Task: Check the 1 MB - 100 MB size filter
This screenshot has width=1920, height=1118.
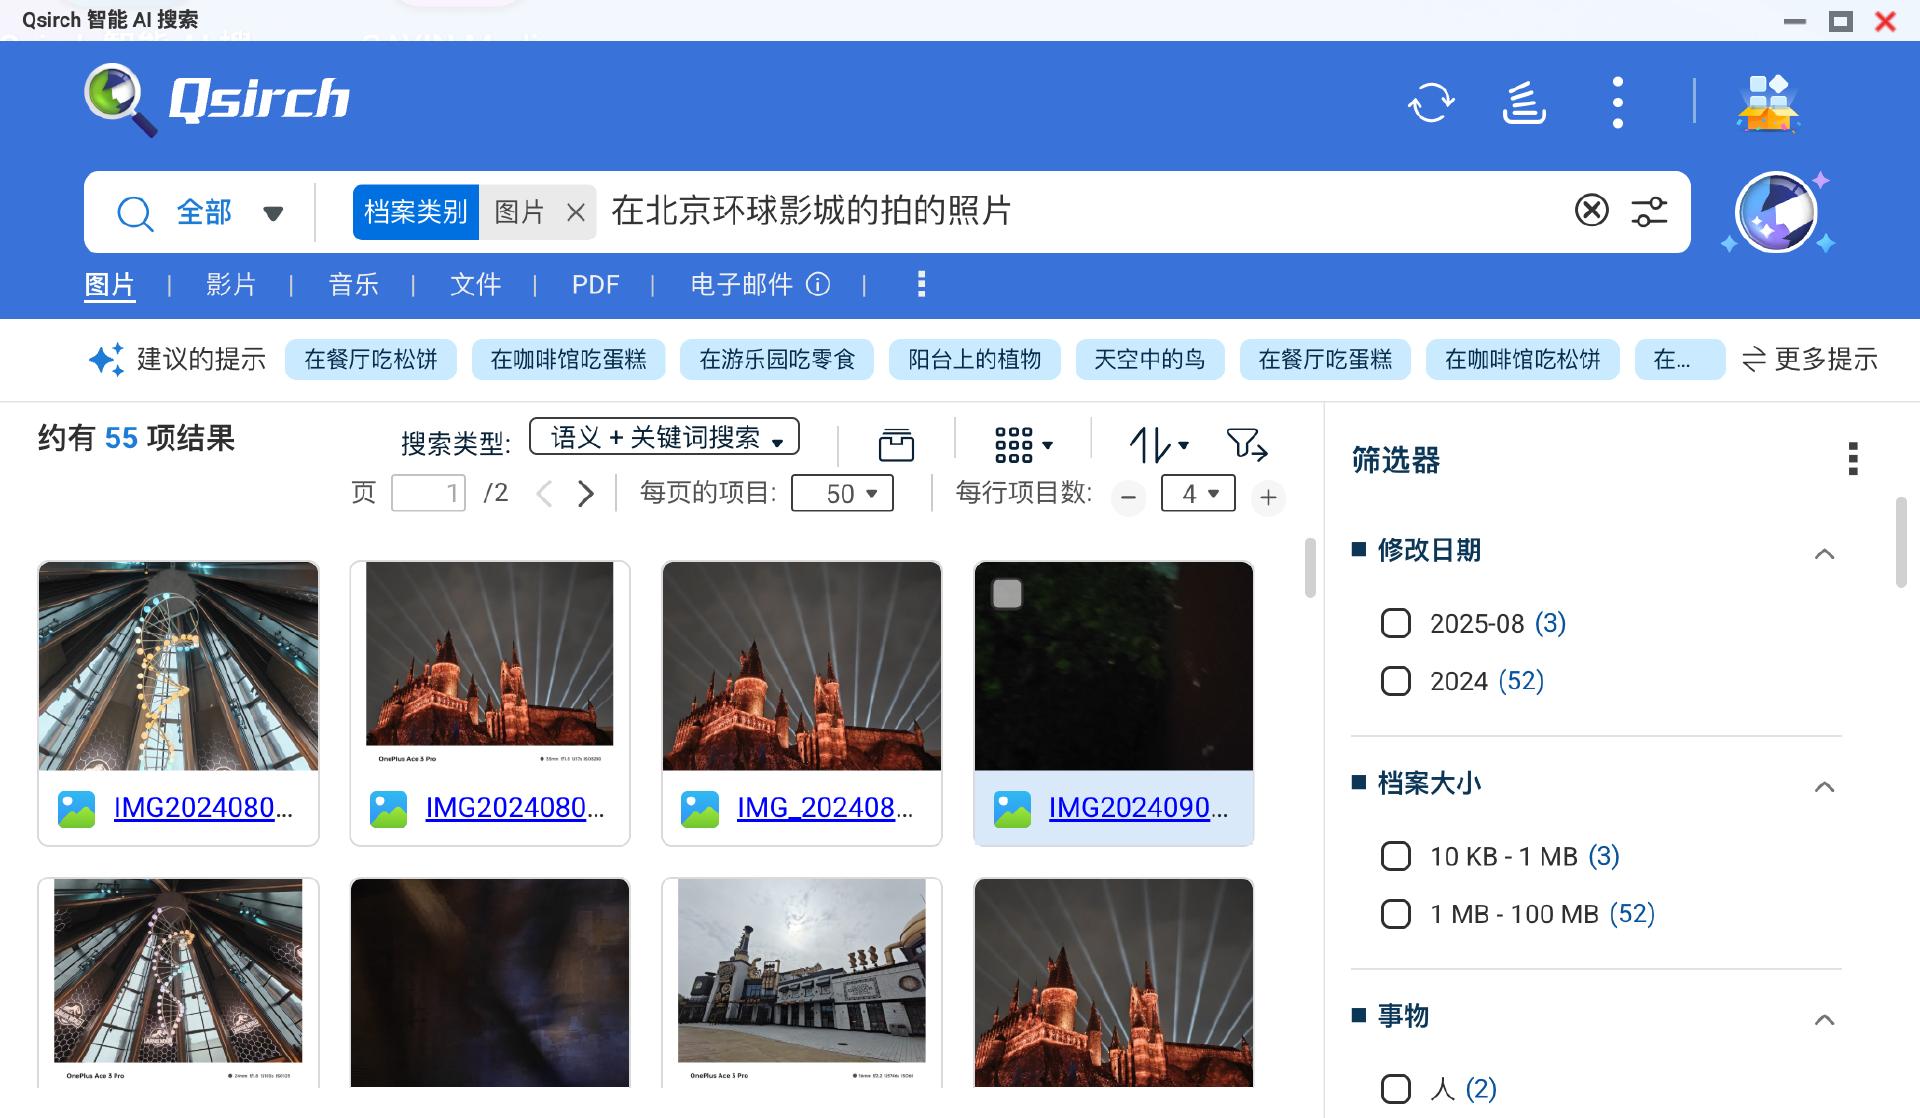Action: tap(1395, 914)
